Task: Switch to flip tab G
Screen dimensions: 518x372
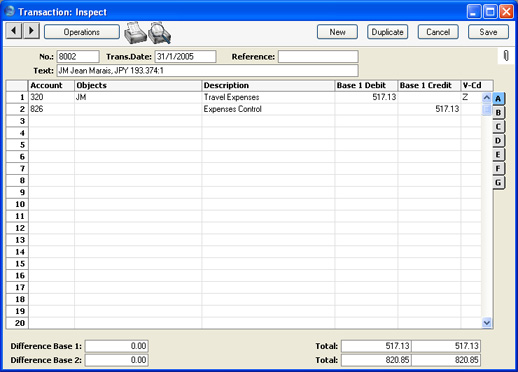Action: pyautogui.click(x=498, y=183)
